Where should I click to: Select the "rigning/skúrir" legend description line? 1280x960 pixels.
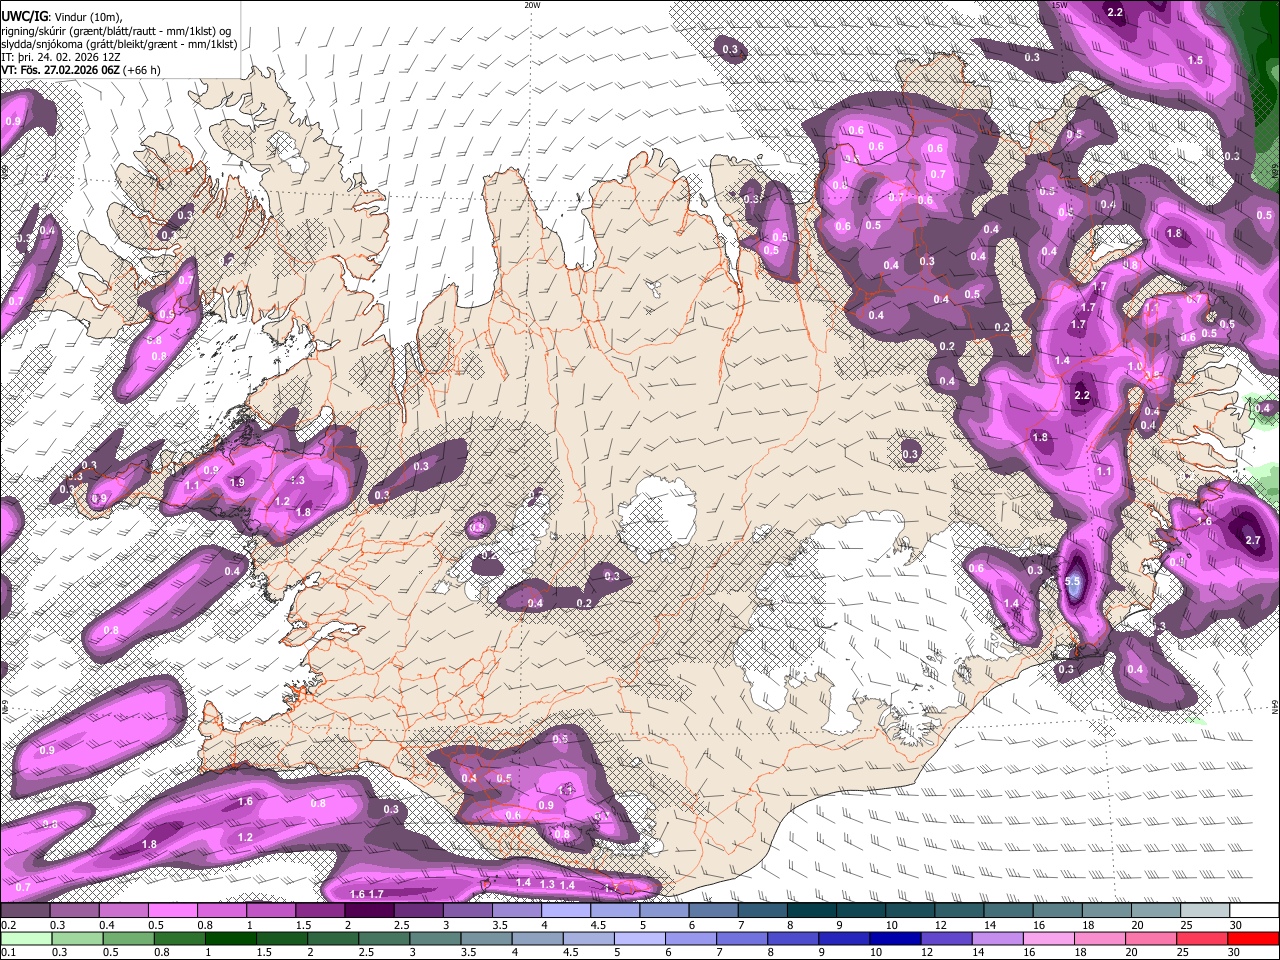click(x=118, y=31)
